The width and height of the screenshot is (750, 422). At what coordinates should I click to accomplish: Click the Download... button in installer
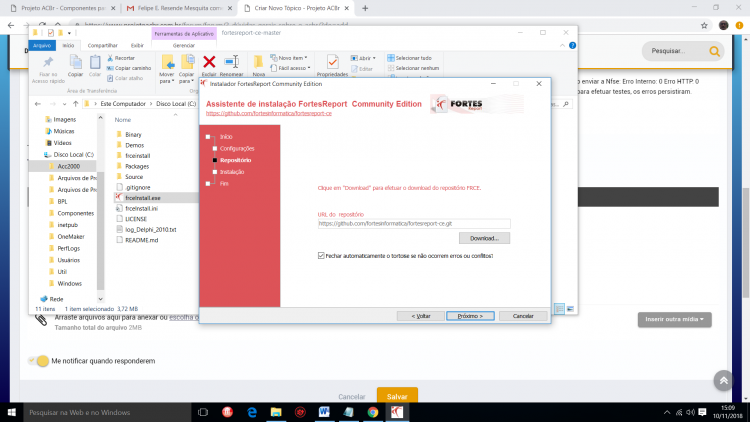click(484, 238)
